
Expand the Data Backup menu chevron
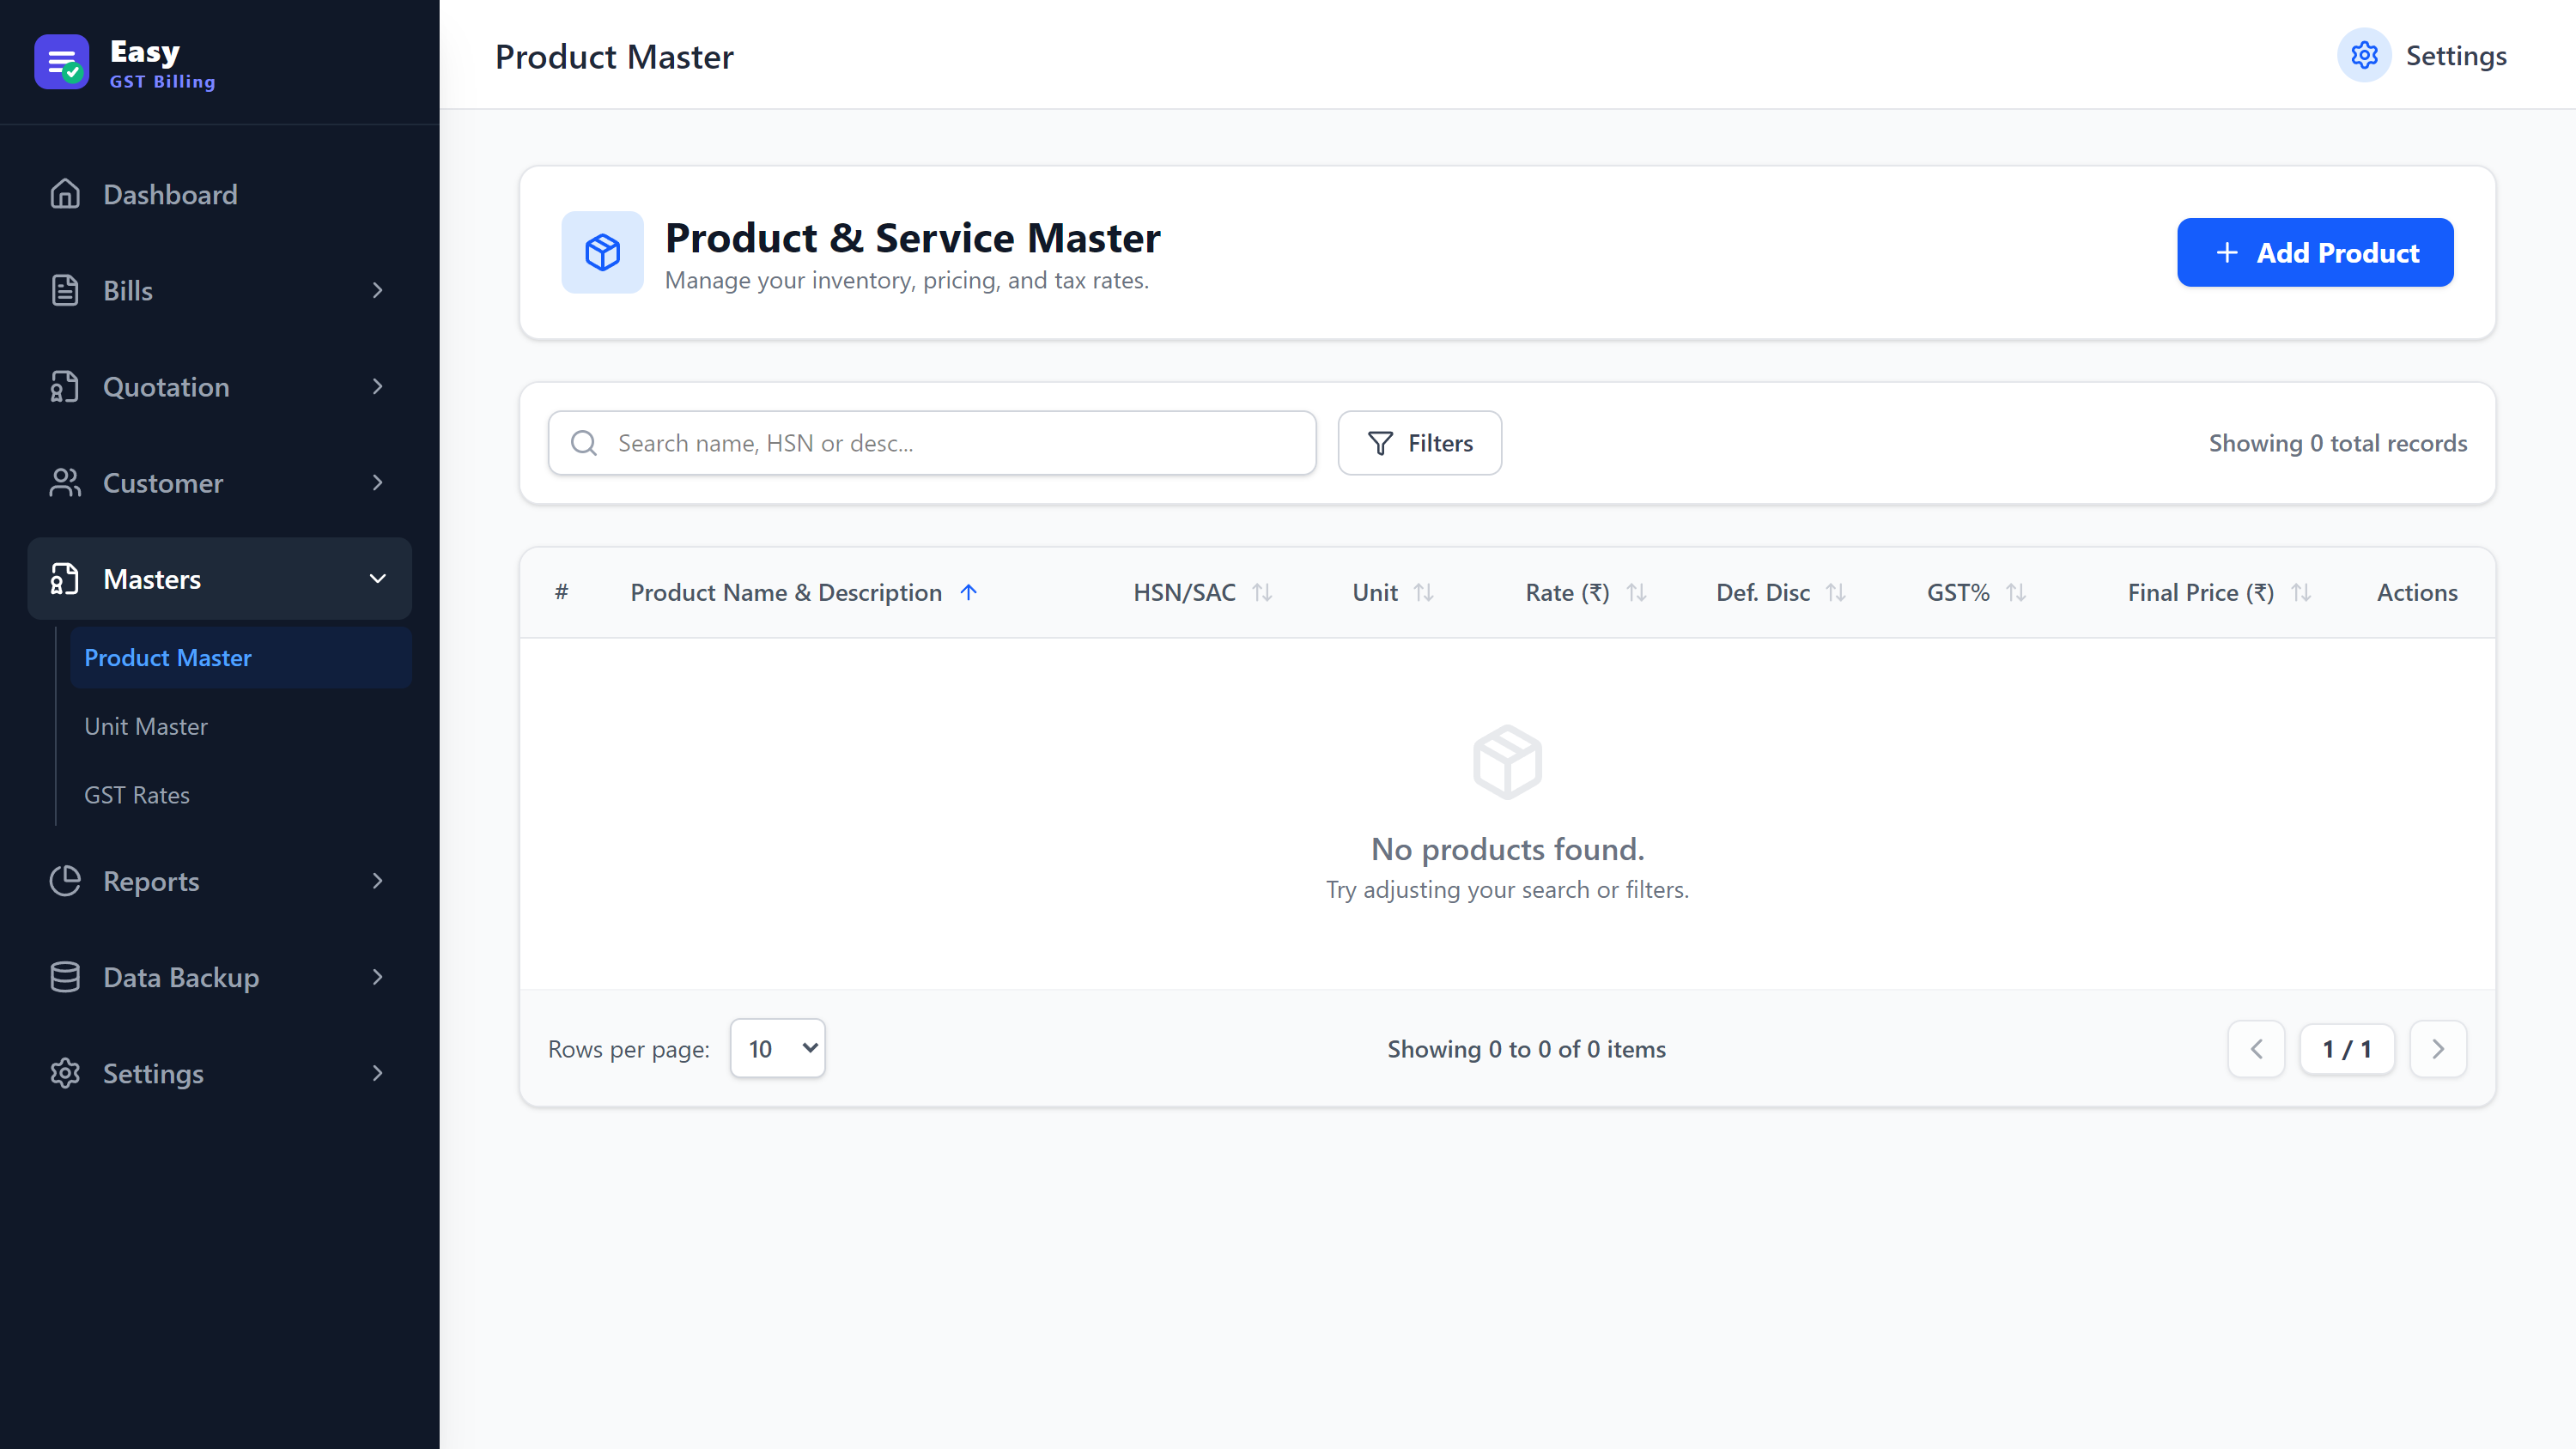[x=377, y=977]
